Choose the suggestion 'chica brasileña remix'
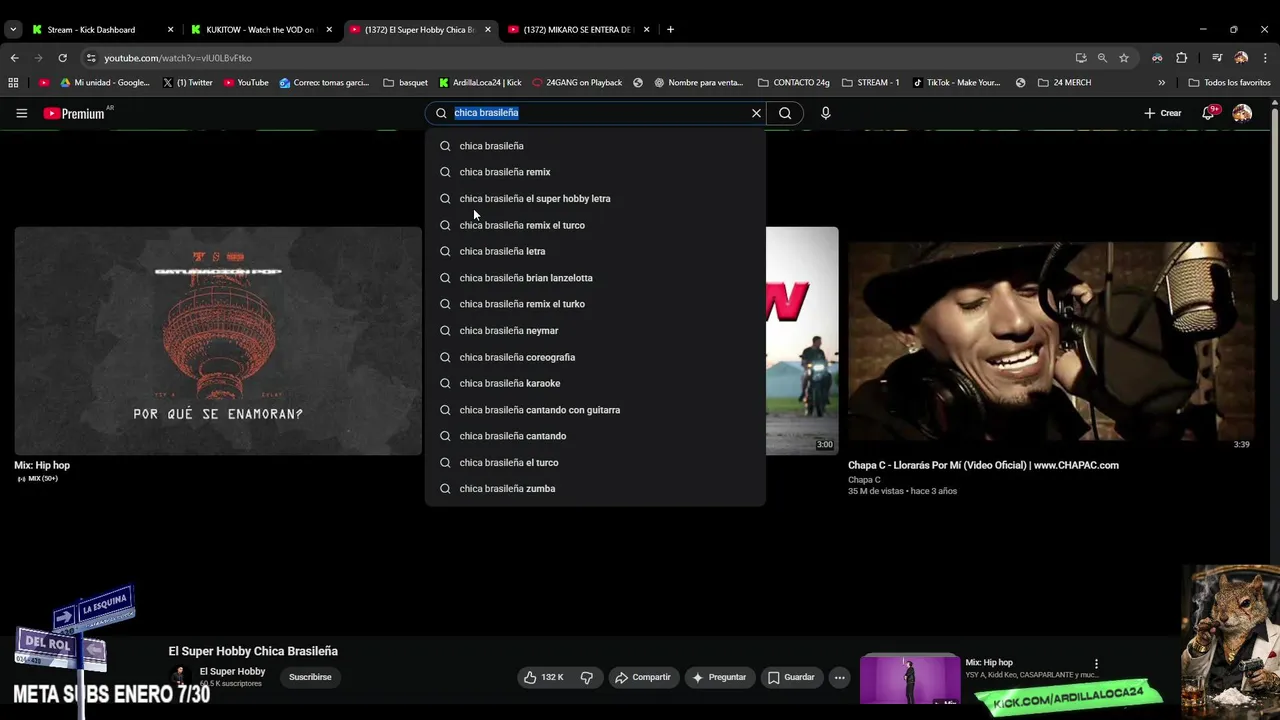 595,172
